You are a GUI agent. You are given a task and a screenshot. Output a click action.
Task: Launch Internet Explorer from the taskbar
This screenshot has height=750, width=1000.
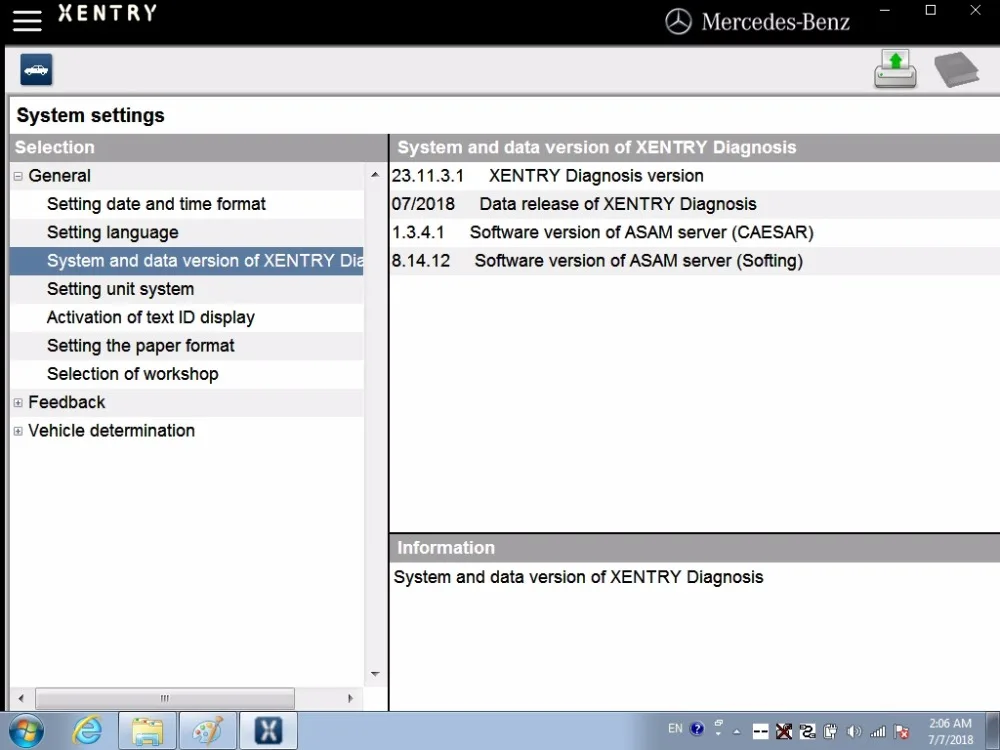87,732
